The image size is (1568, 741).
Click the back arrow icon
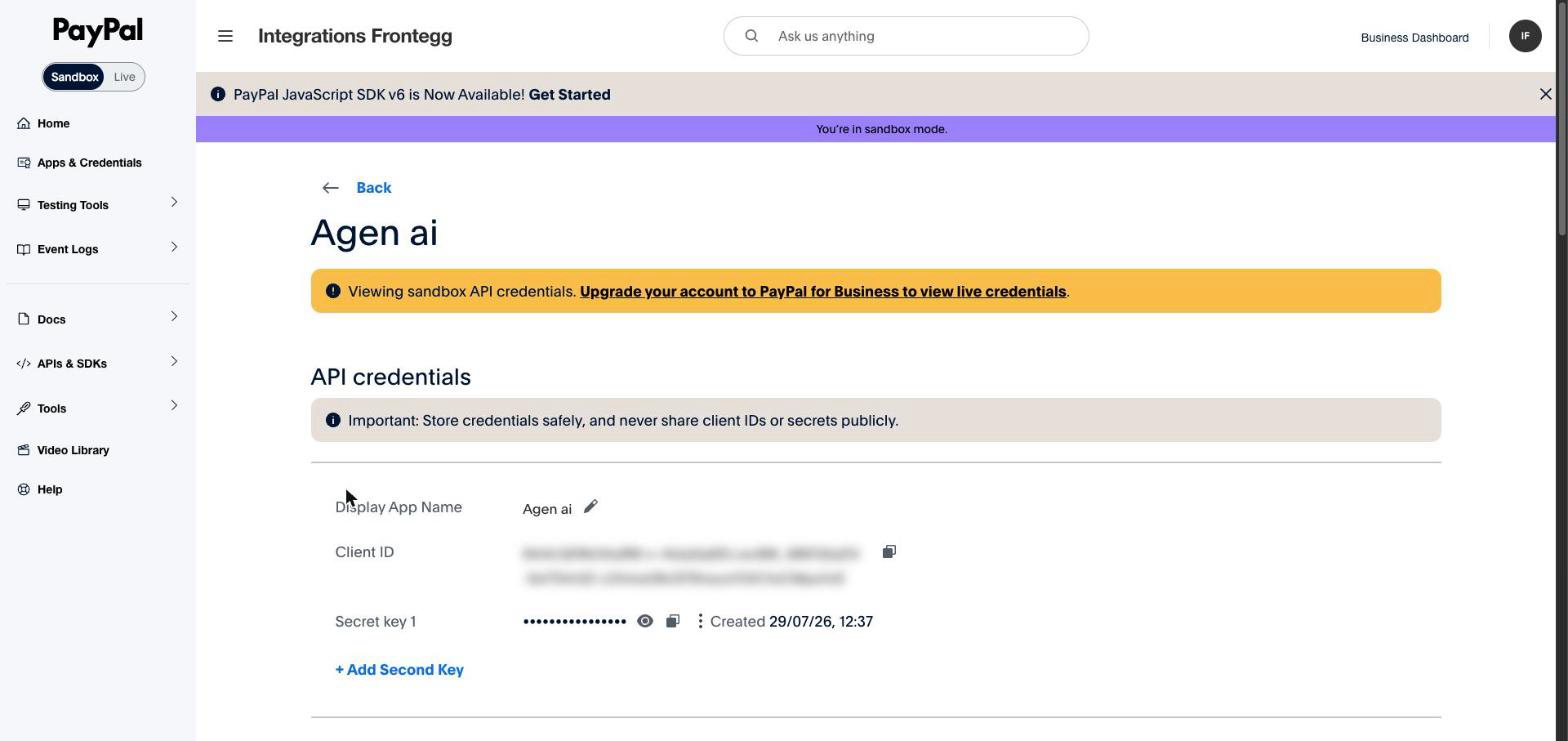point(330,188)
